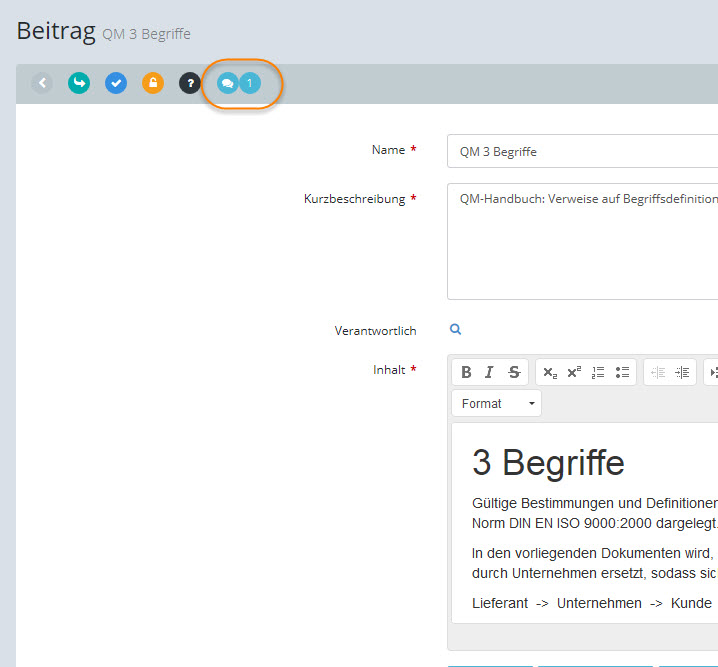
Task: Click the comment count badge showing 1
Action: pyautogui.click(x=250, y=84)
